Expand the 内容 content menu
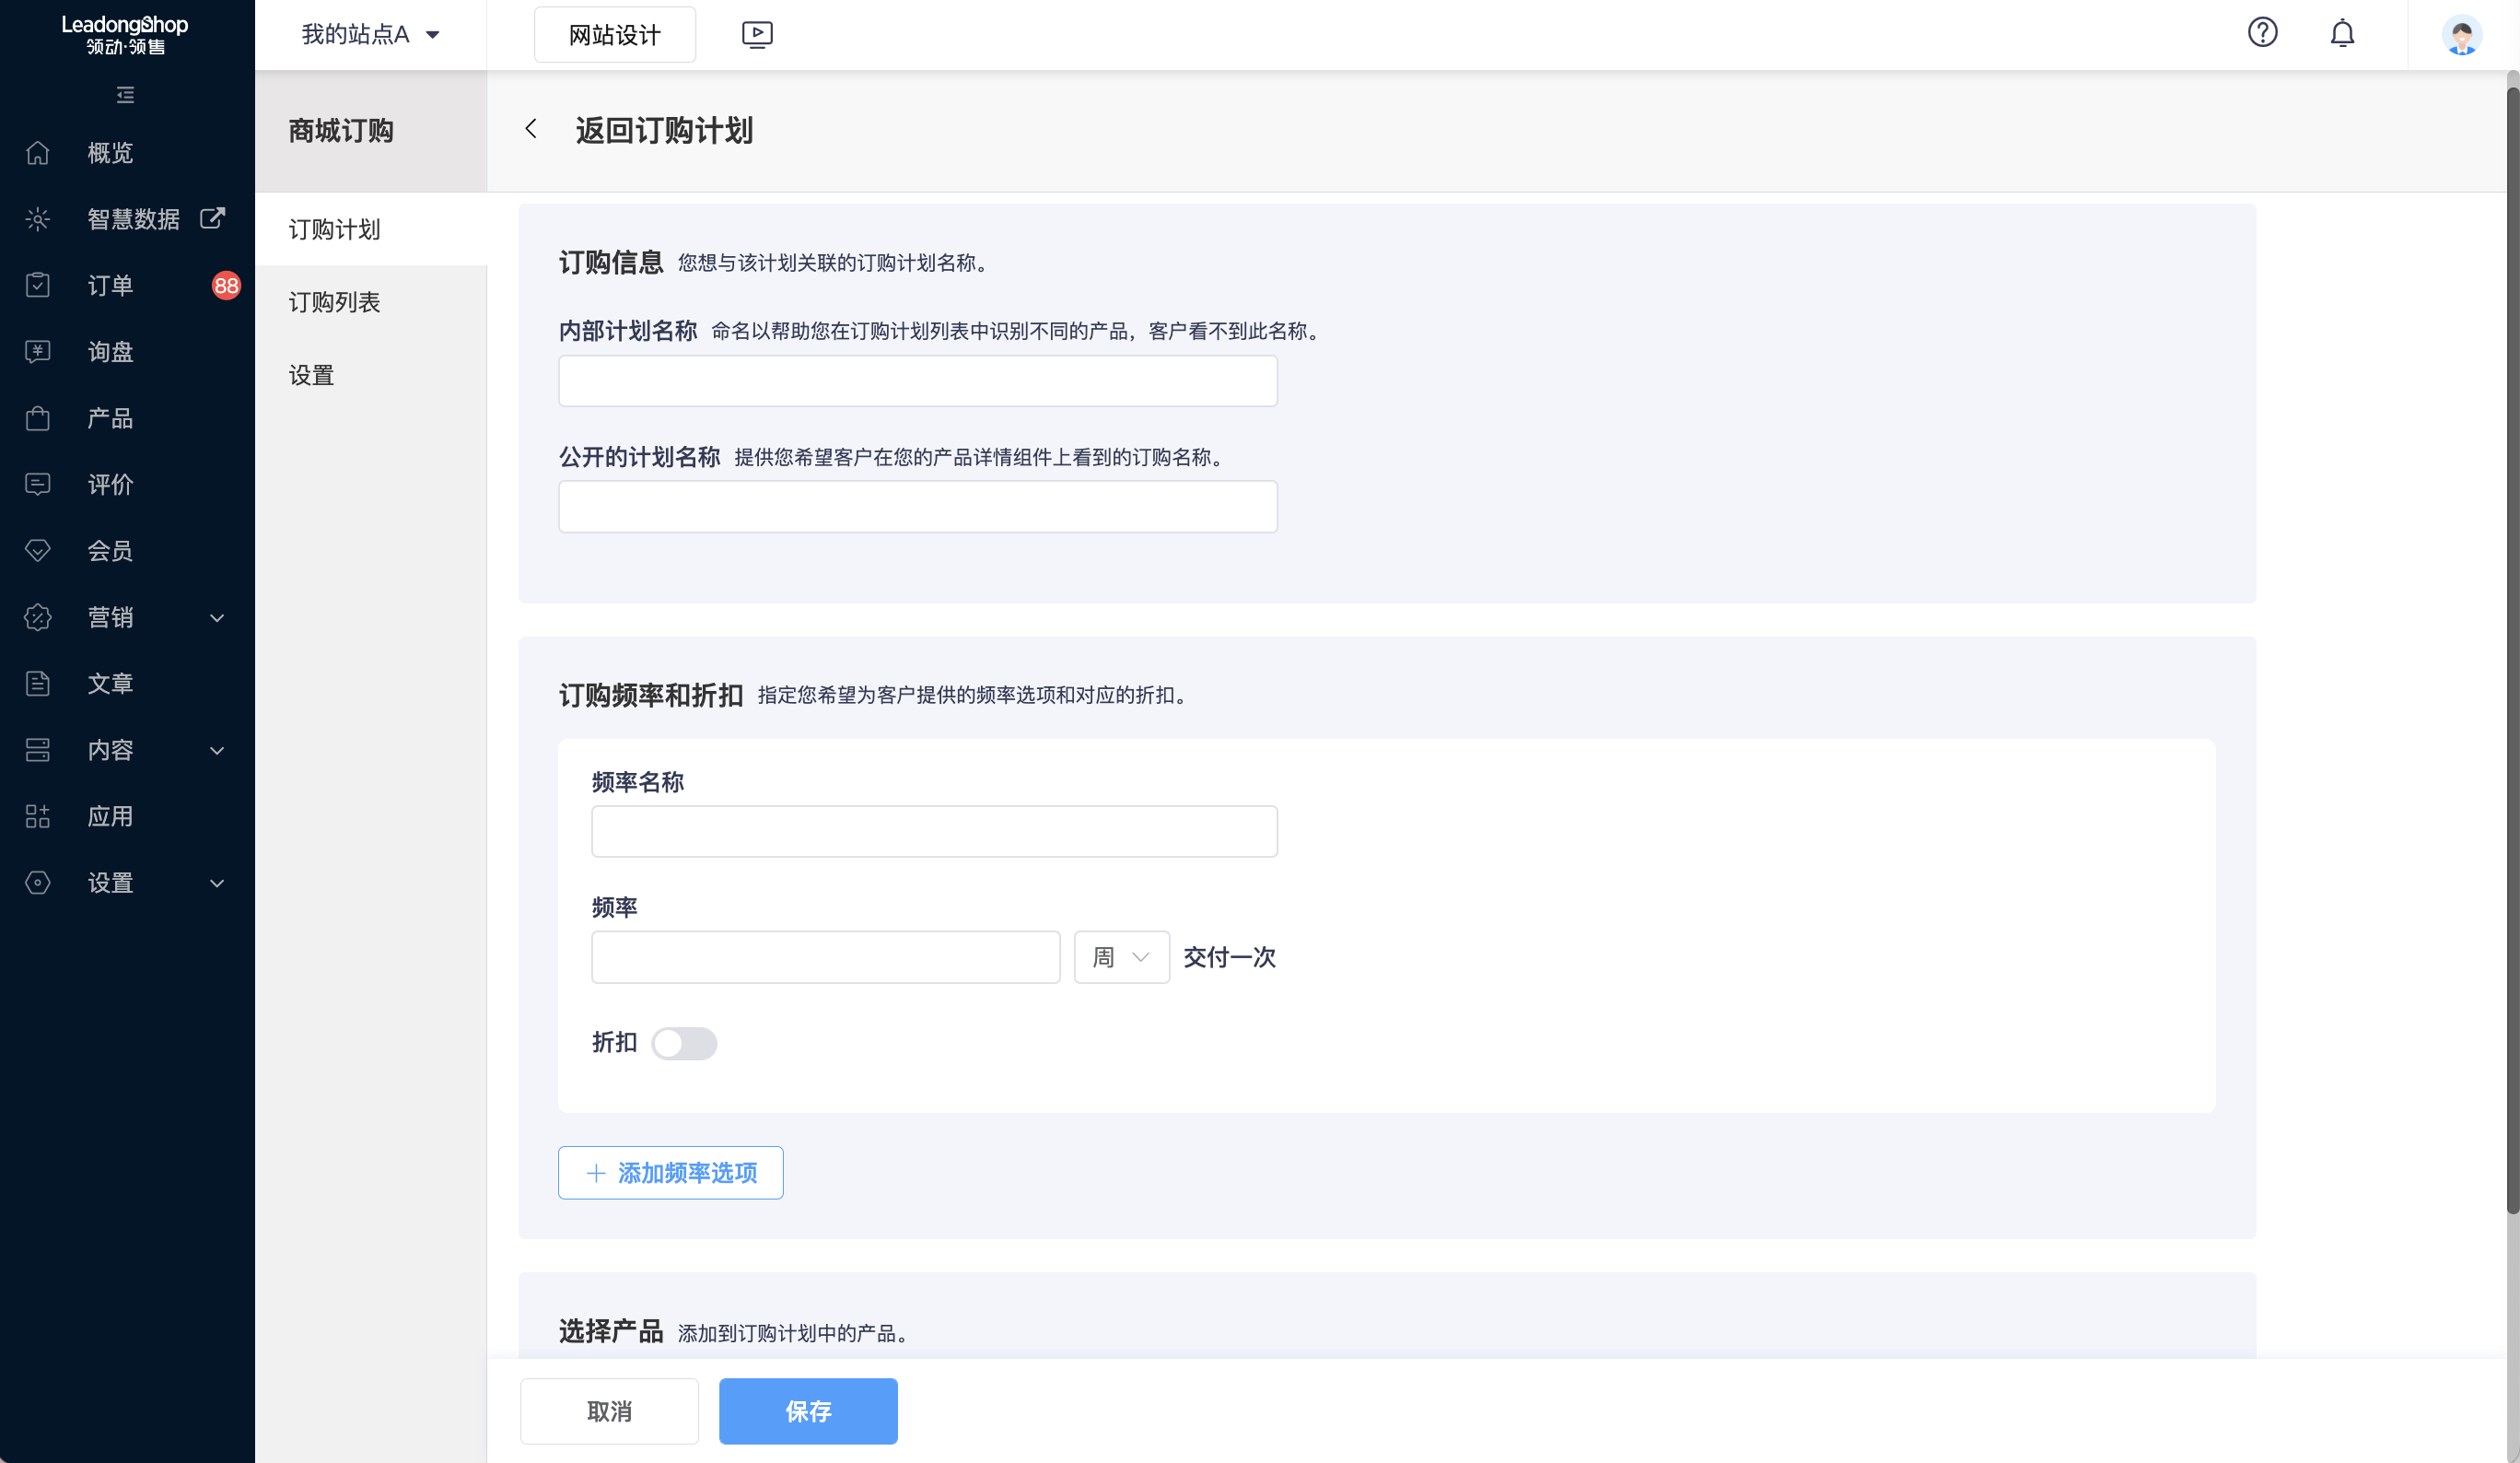The image size is (2520, 1463). (x=110, y=750)
